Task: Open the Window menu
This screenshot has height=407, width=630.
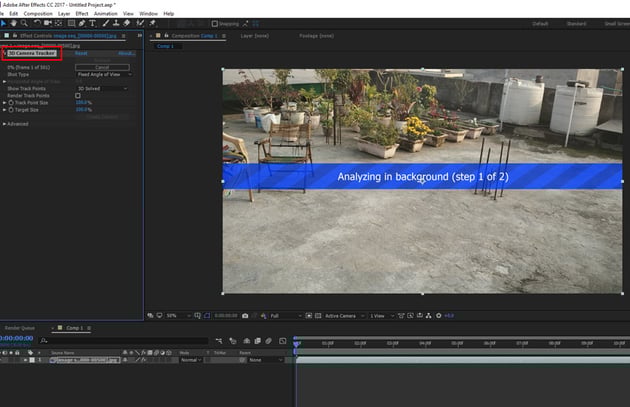Action: [x=148, y=14]
